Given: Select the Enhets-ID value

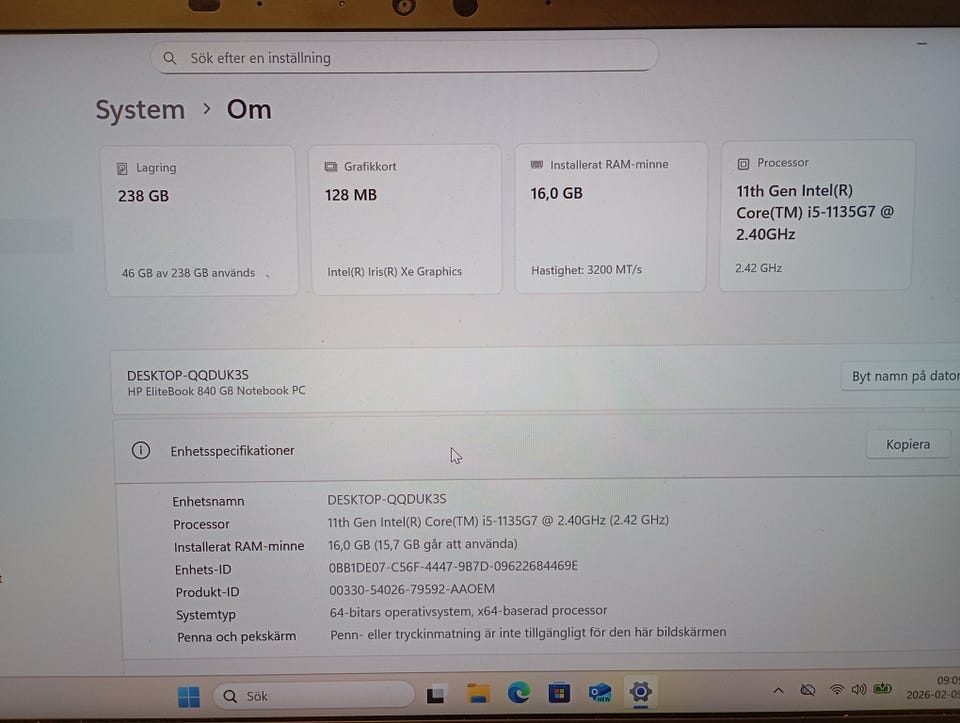Looking at the screenshot, I should coord(453,566).
